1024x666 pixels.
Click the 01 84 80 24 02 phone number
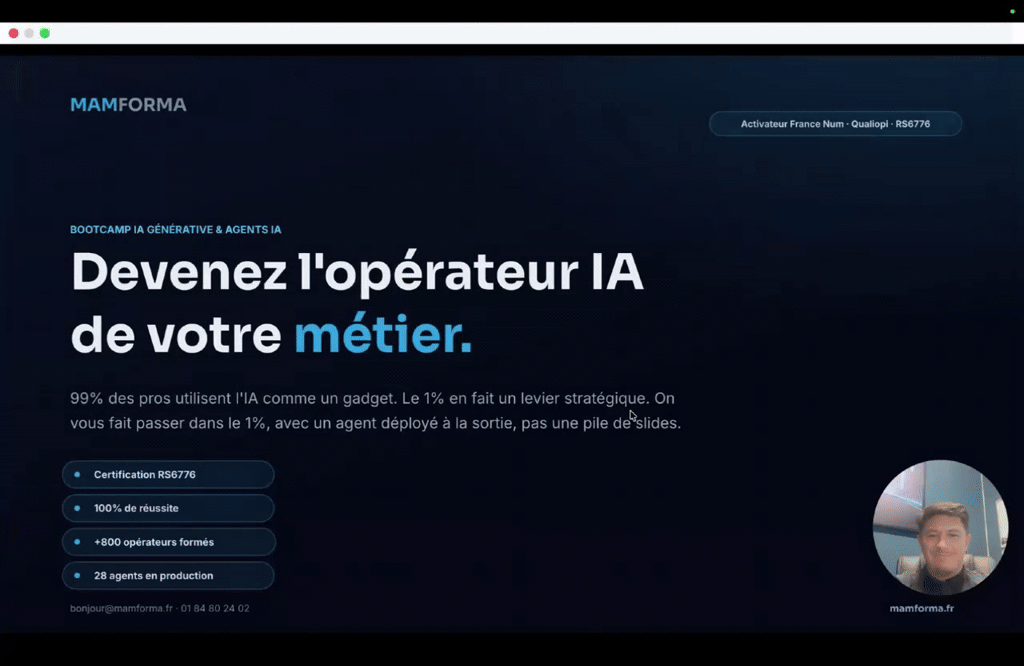coord(215,609)
